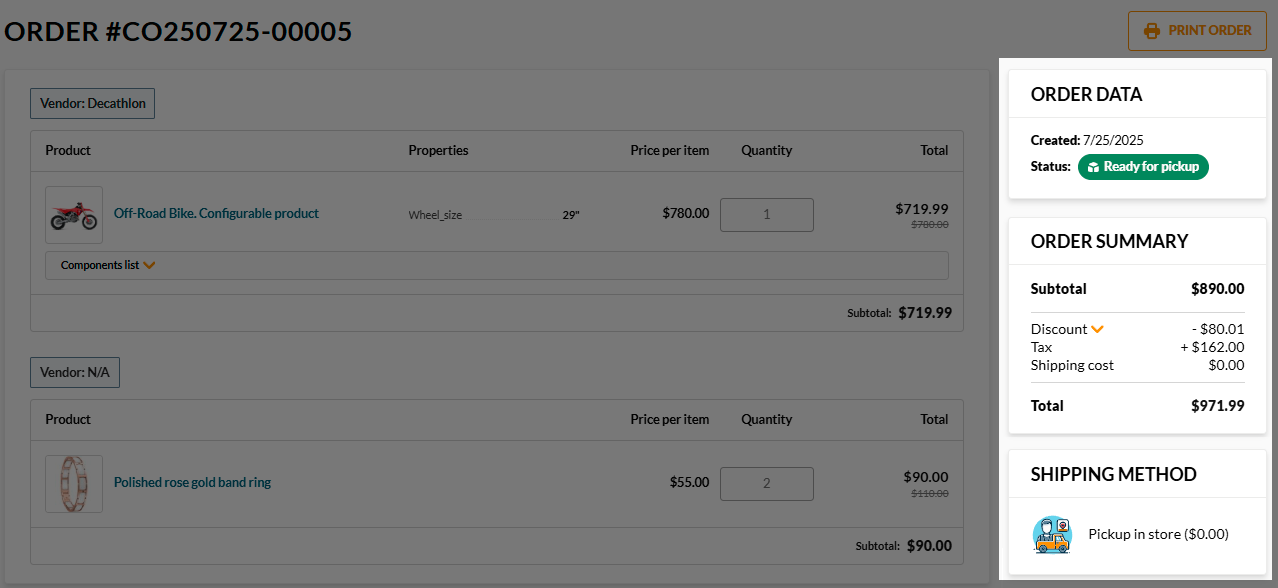Click the printer icon in Print Order
The width and height of the screenshot is (1278, 588).
[1152, 31]
